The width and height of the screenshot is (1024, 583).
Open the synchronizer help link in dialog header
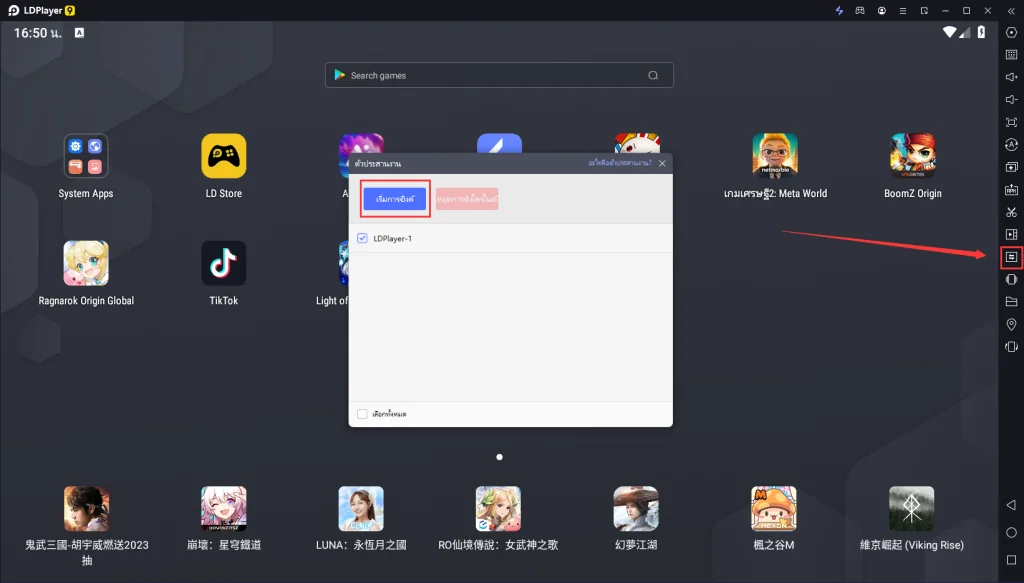tap(620, 163)
